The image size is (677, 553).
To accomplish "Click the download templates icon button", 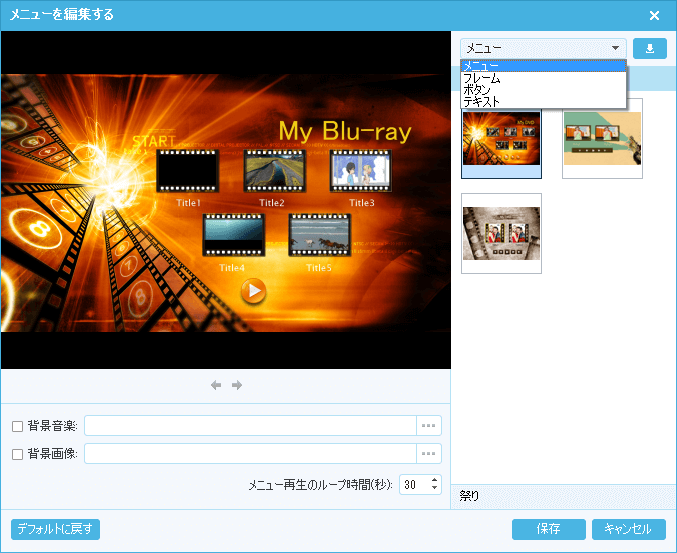I will 650,48.
